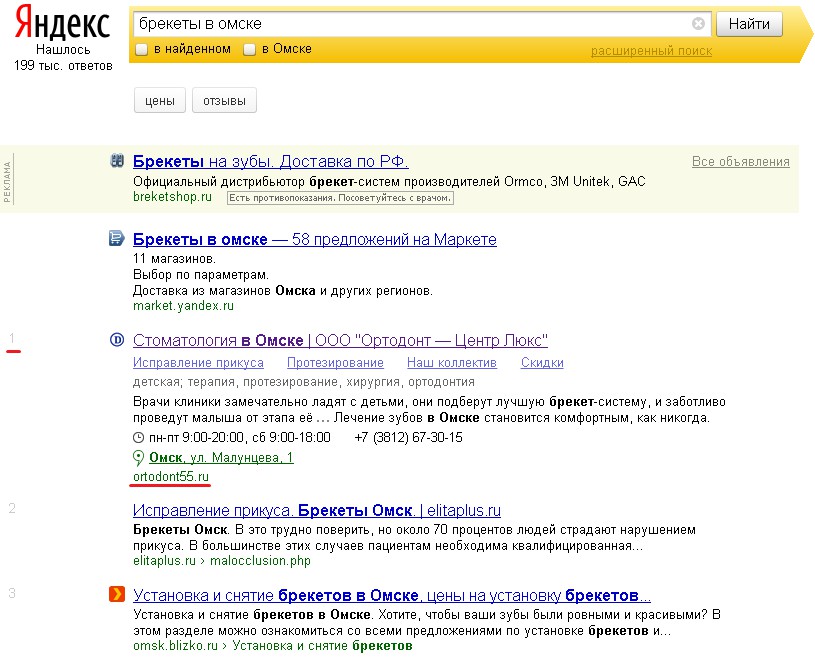Select the 'цены' query suggestion

coord(160,100)
